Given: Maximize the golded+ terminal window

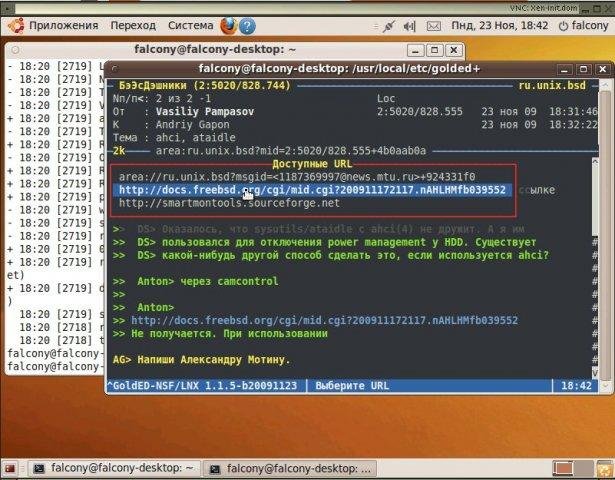Looking at the screenshot, I should click(x=584, y=70).
